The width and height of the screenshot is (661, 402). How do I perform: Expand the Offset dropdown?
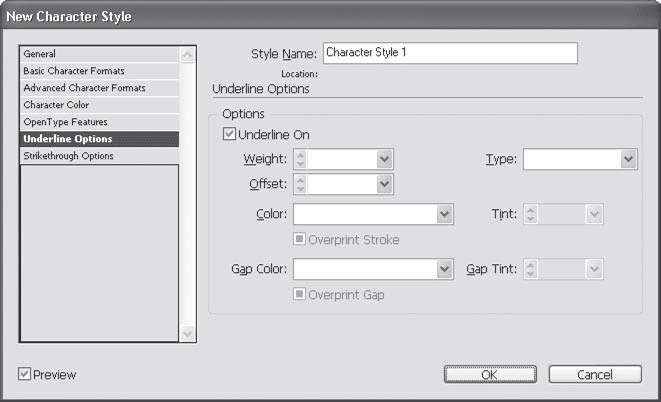point(384,184)
